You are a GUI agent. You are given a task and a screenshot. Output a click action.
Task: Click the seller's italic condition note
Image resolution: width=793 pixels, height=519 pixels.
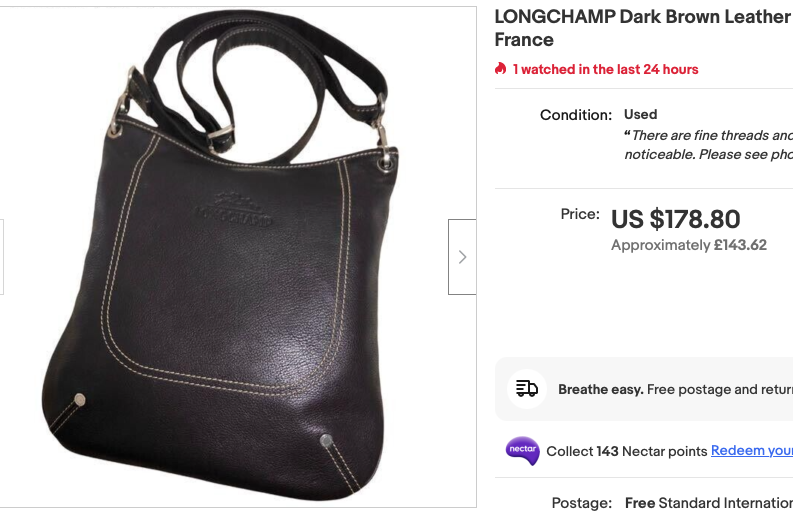point(709,145)
